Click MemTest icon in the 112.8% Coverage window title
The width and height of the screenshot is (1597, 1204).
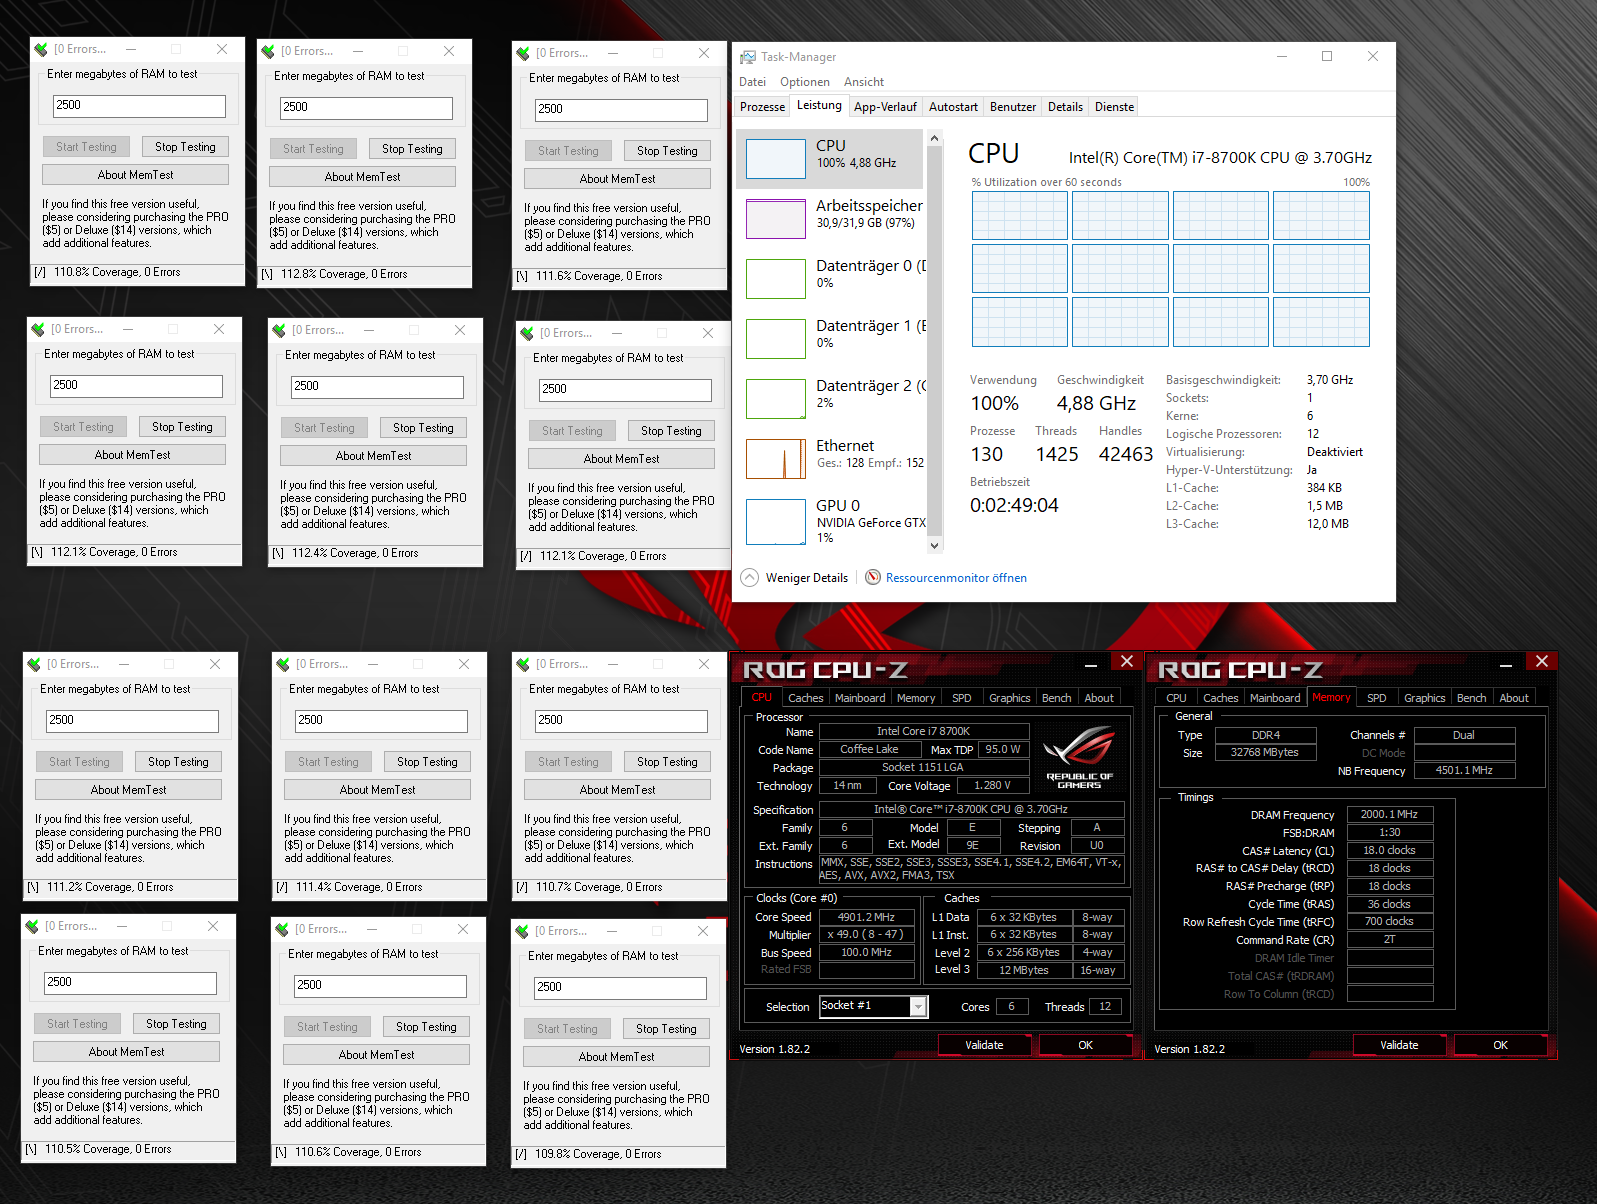coord(268,51)
